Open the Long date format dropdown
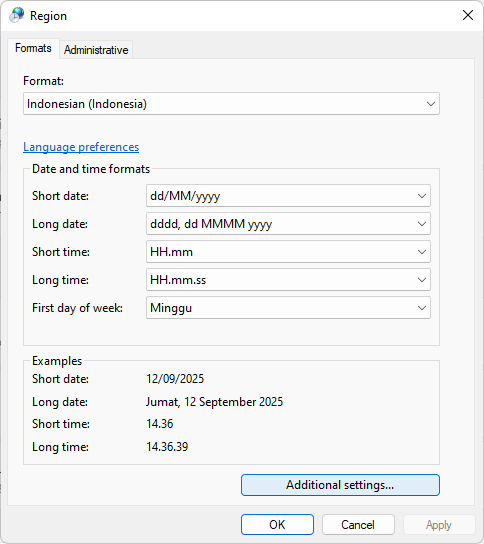 point(288,224)
